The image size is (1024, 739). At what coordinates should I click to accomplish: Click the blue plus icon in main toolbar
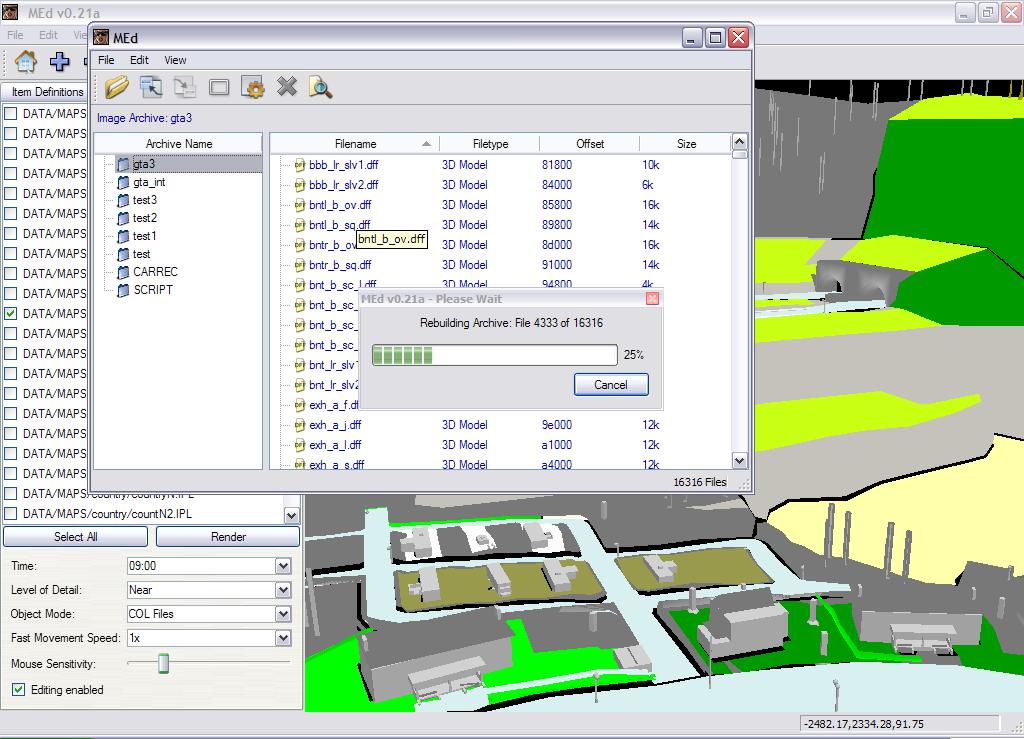click(x=59, y=61)
